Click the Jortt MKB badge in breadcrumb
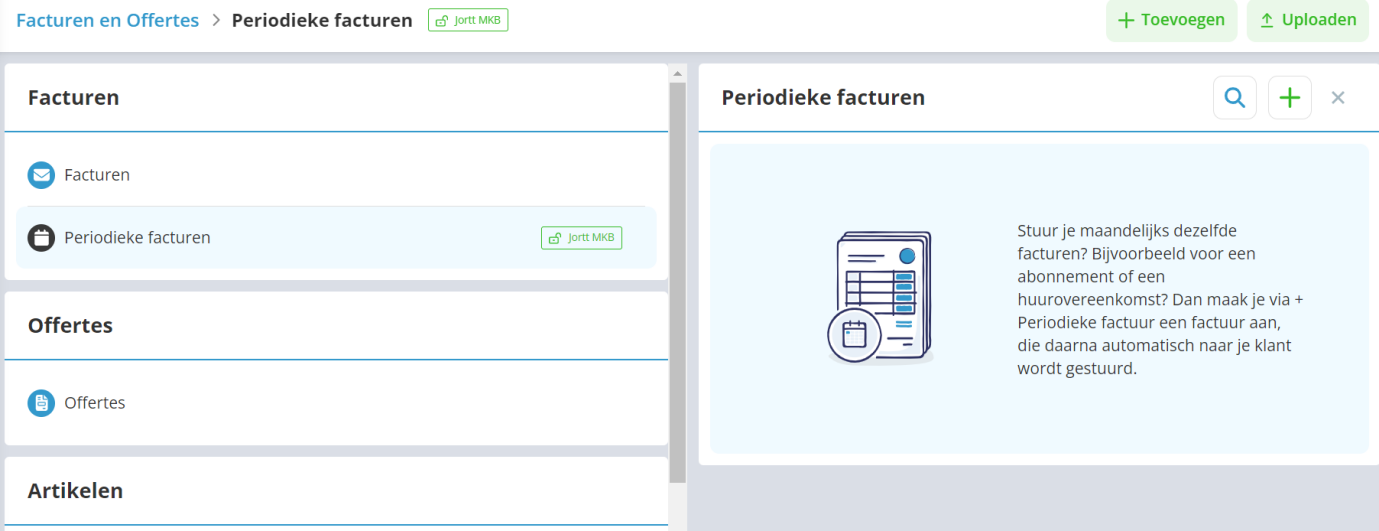Screen dimensions: 1379x531 click(x=468, y=20)
